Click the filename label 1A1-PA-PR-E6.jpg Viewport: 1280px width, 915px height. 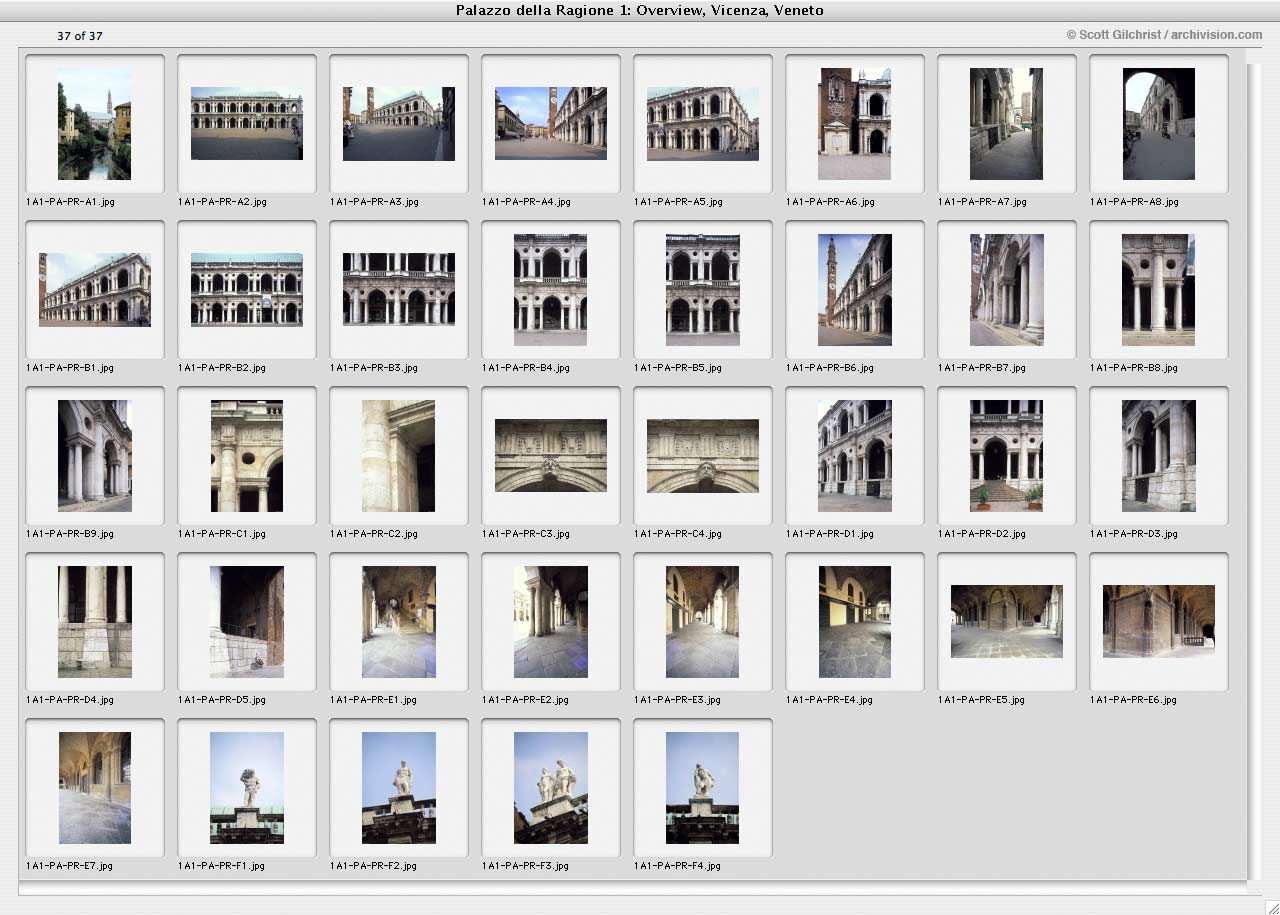coord(1134,700)
